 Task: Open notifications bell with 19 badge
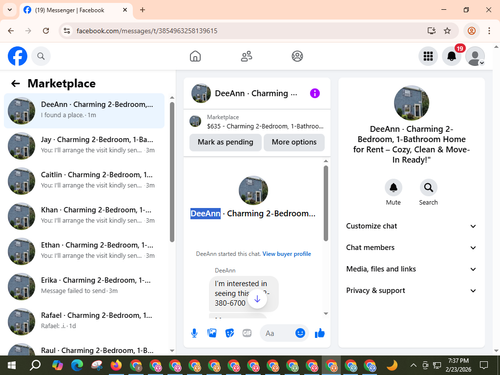(x=452, y=56)
